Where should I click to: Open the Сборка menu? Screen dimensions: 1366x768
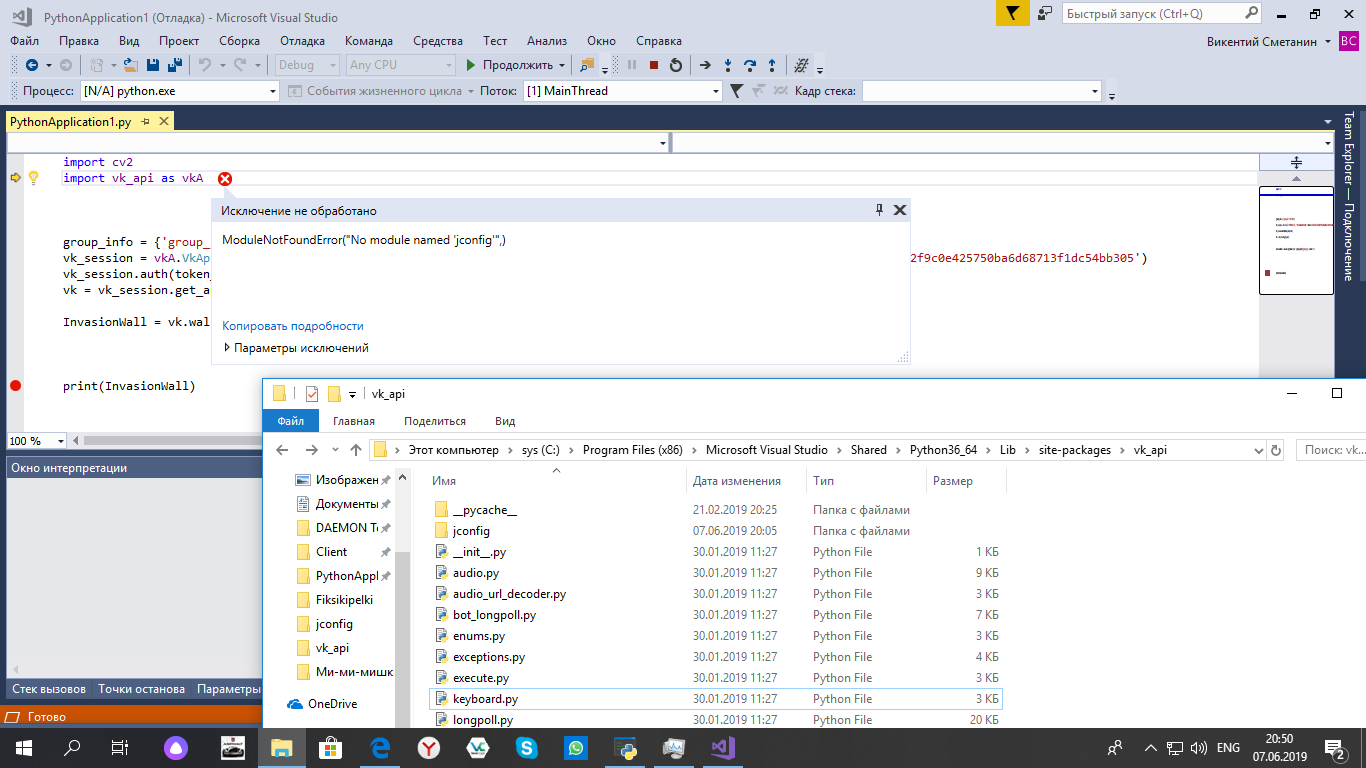239,41
